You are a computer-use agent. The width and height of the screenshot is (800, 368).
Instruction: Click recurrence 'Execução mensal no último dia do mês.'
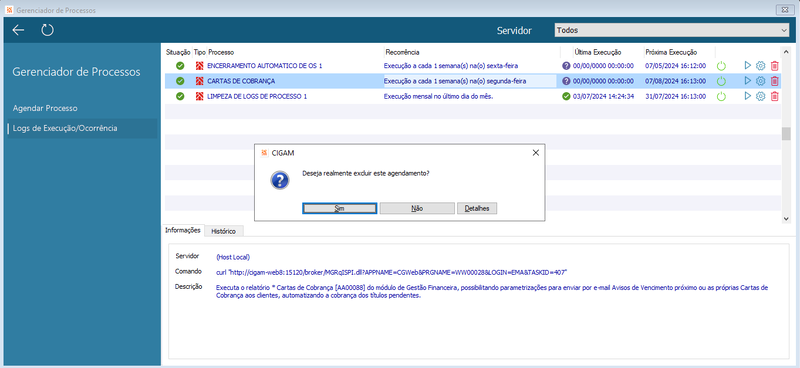tap(438, 96)
